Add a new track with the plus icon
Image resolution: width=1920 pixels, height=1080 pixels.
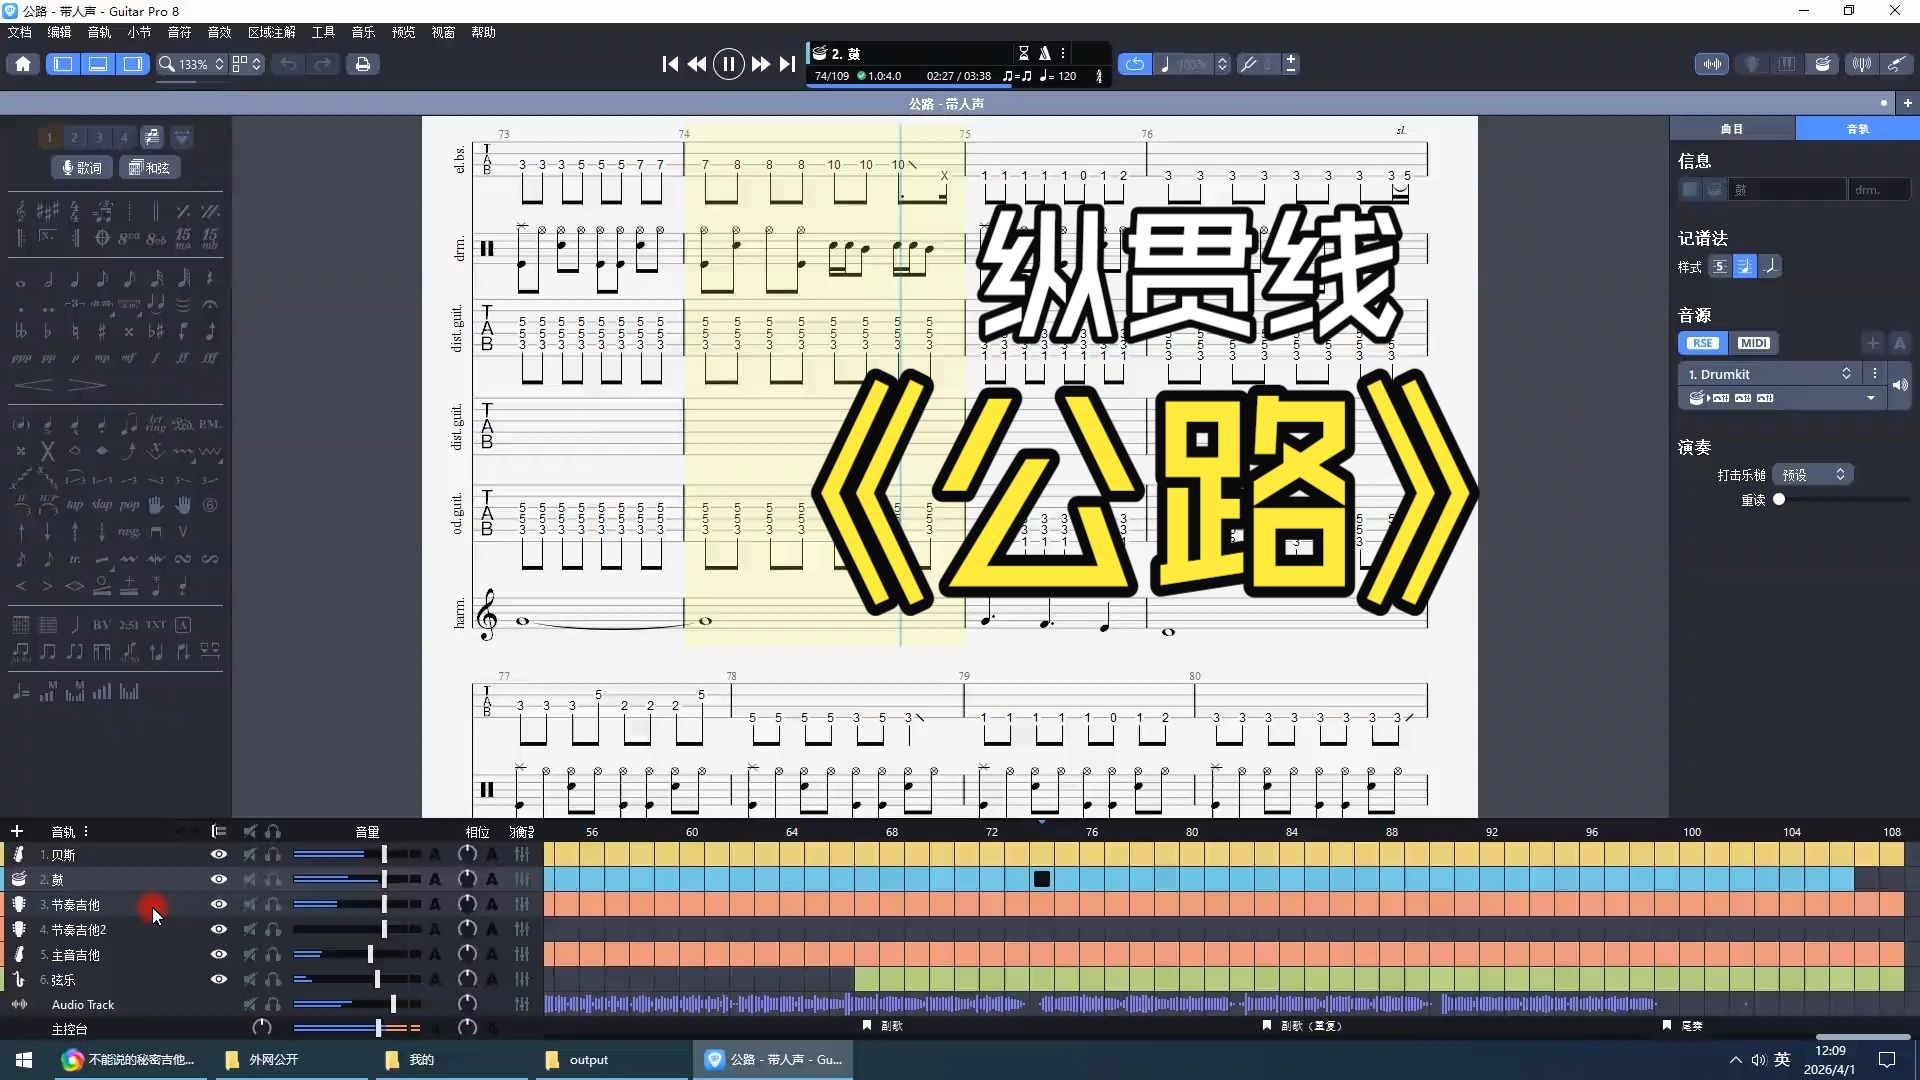(x=17, y=831)
